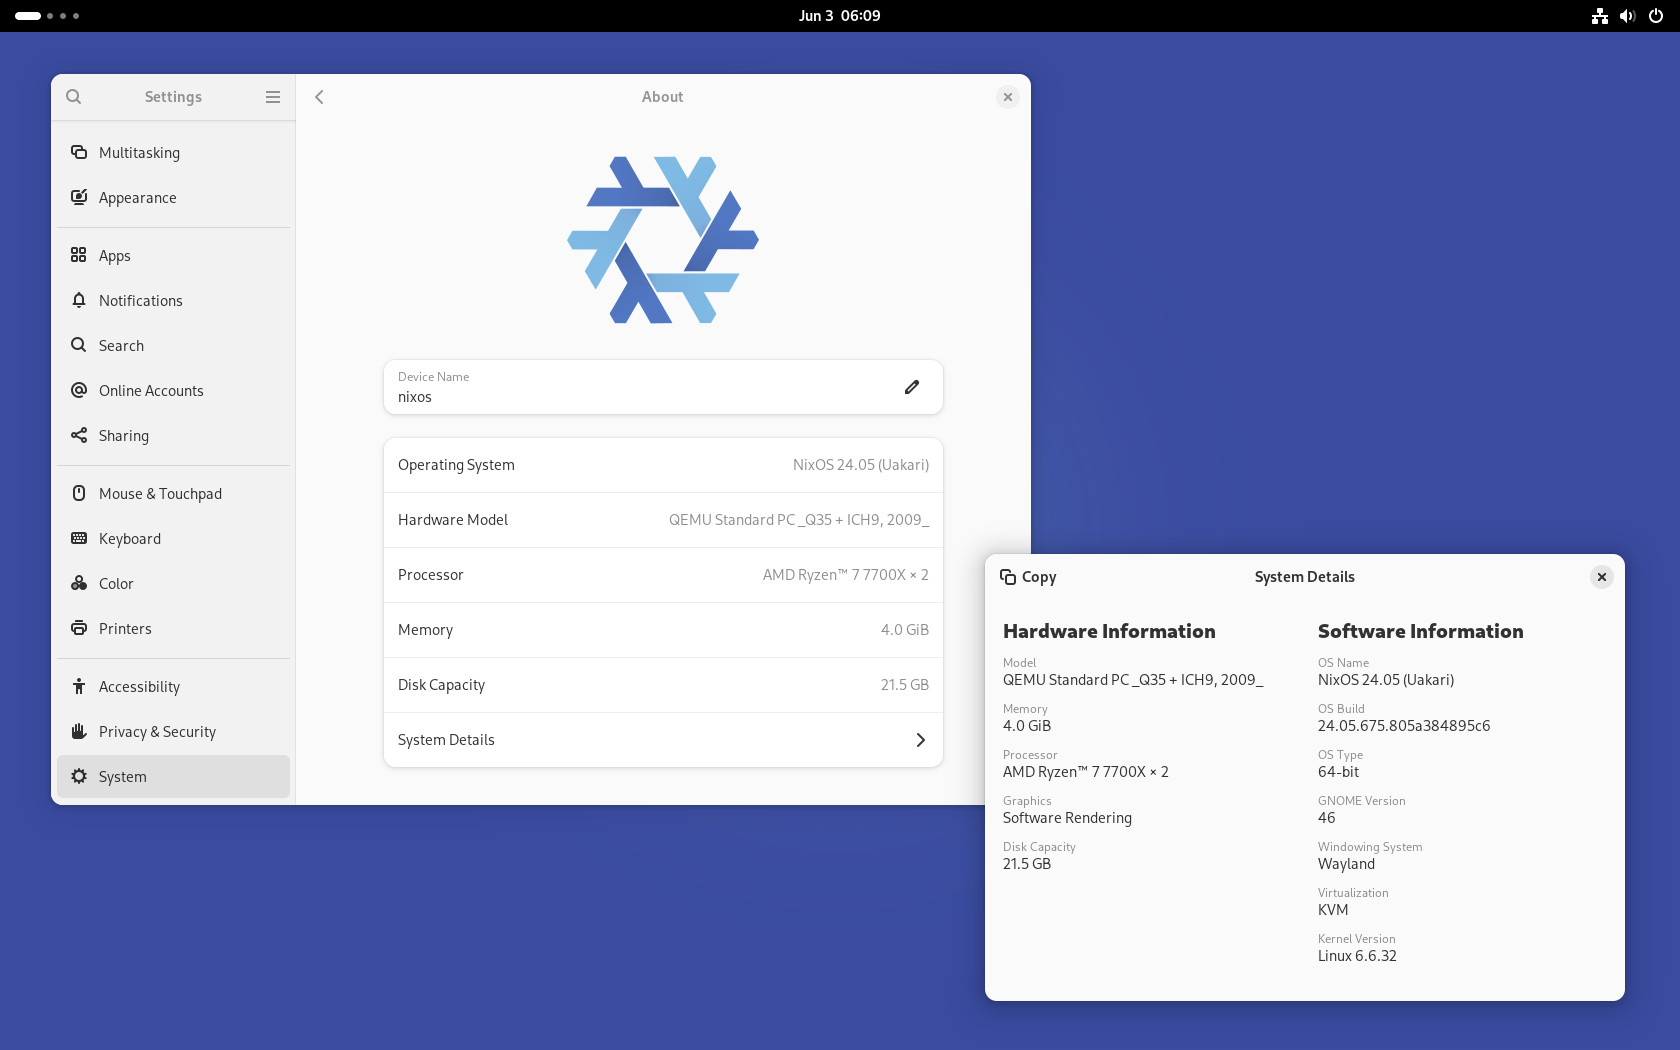Open the Sharing settings panel
The width and height of the screenshot is (1680, 1050).
[x=173, y=435]
